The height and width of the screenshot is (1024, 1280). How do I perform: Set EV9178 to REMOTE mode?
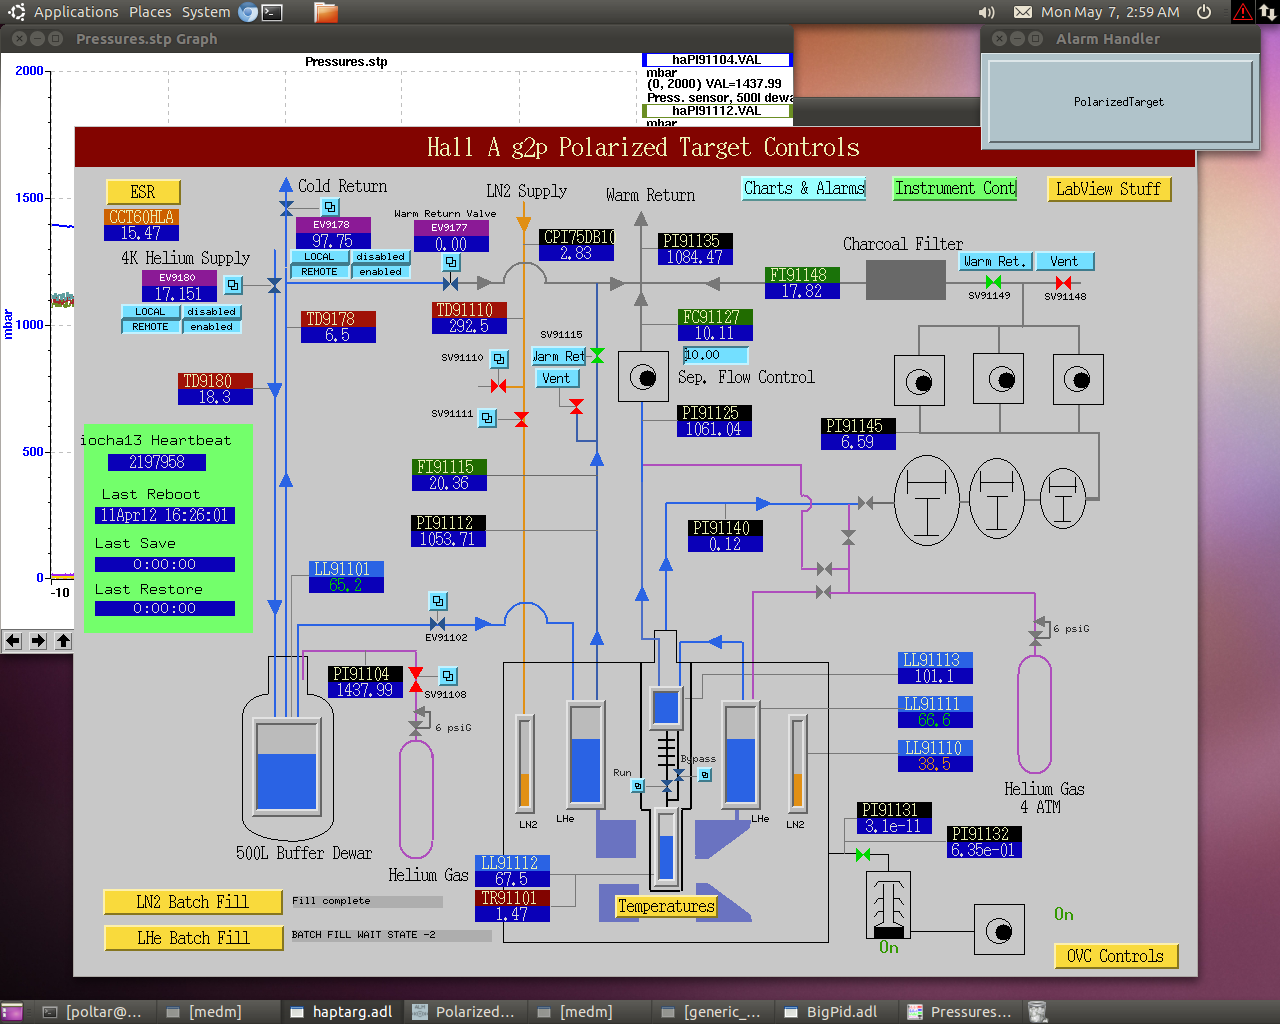point(319,272)
